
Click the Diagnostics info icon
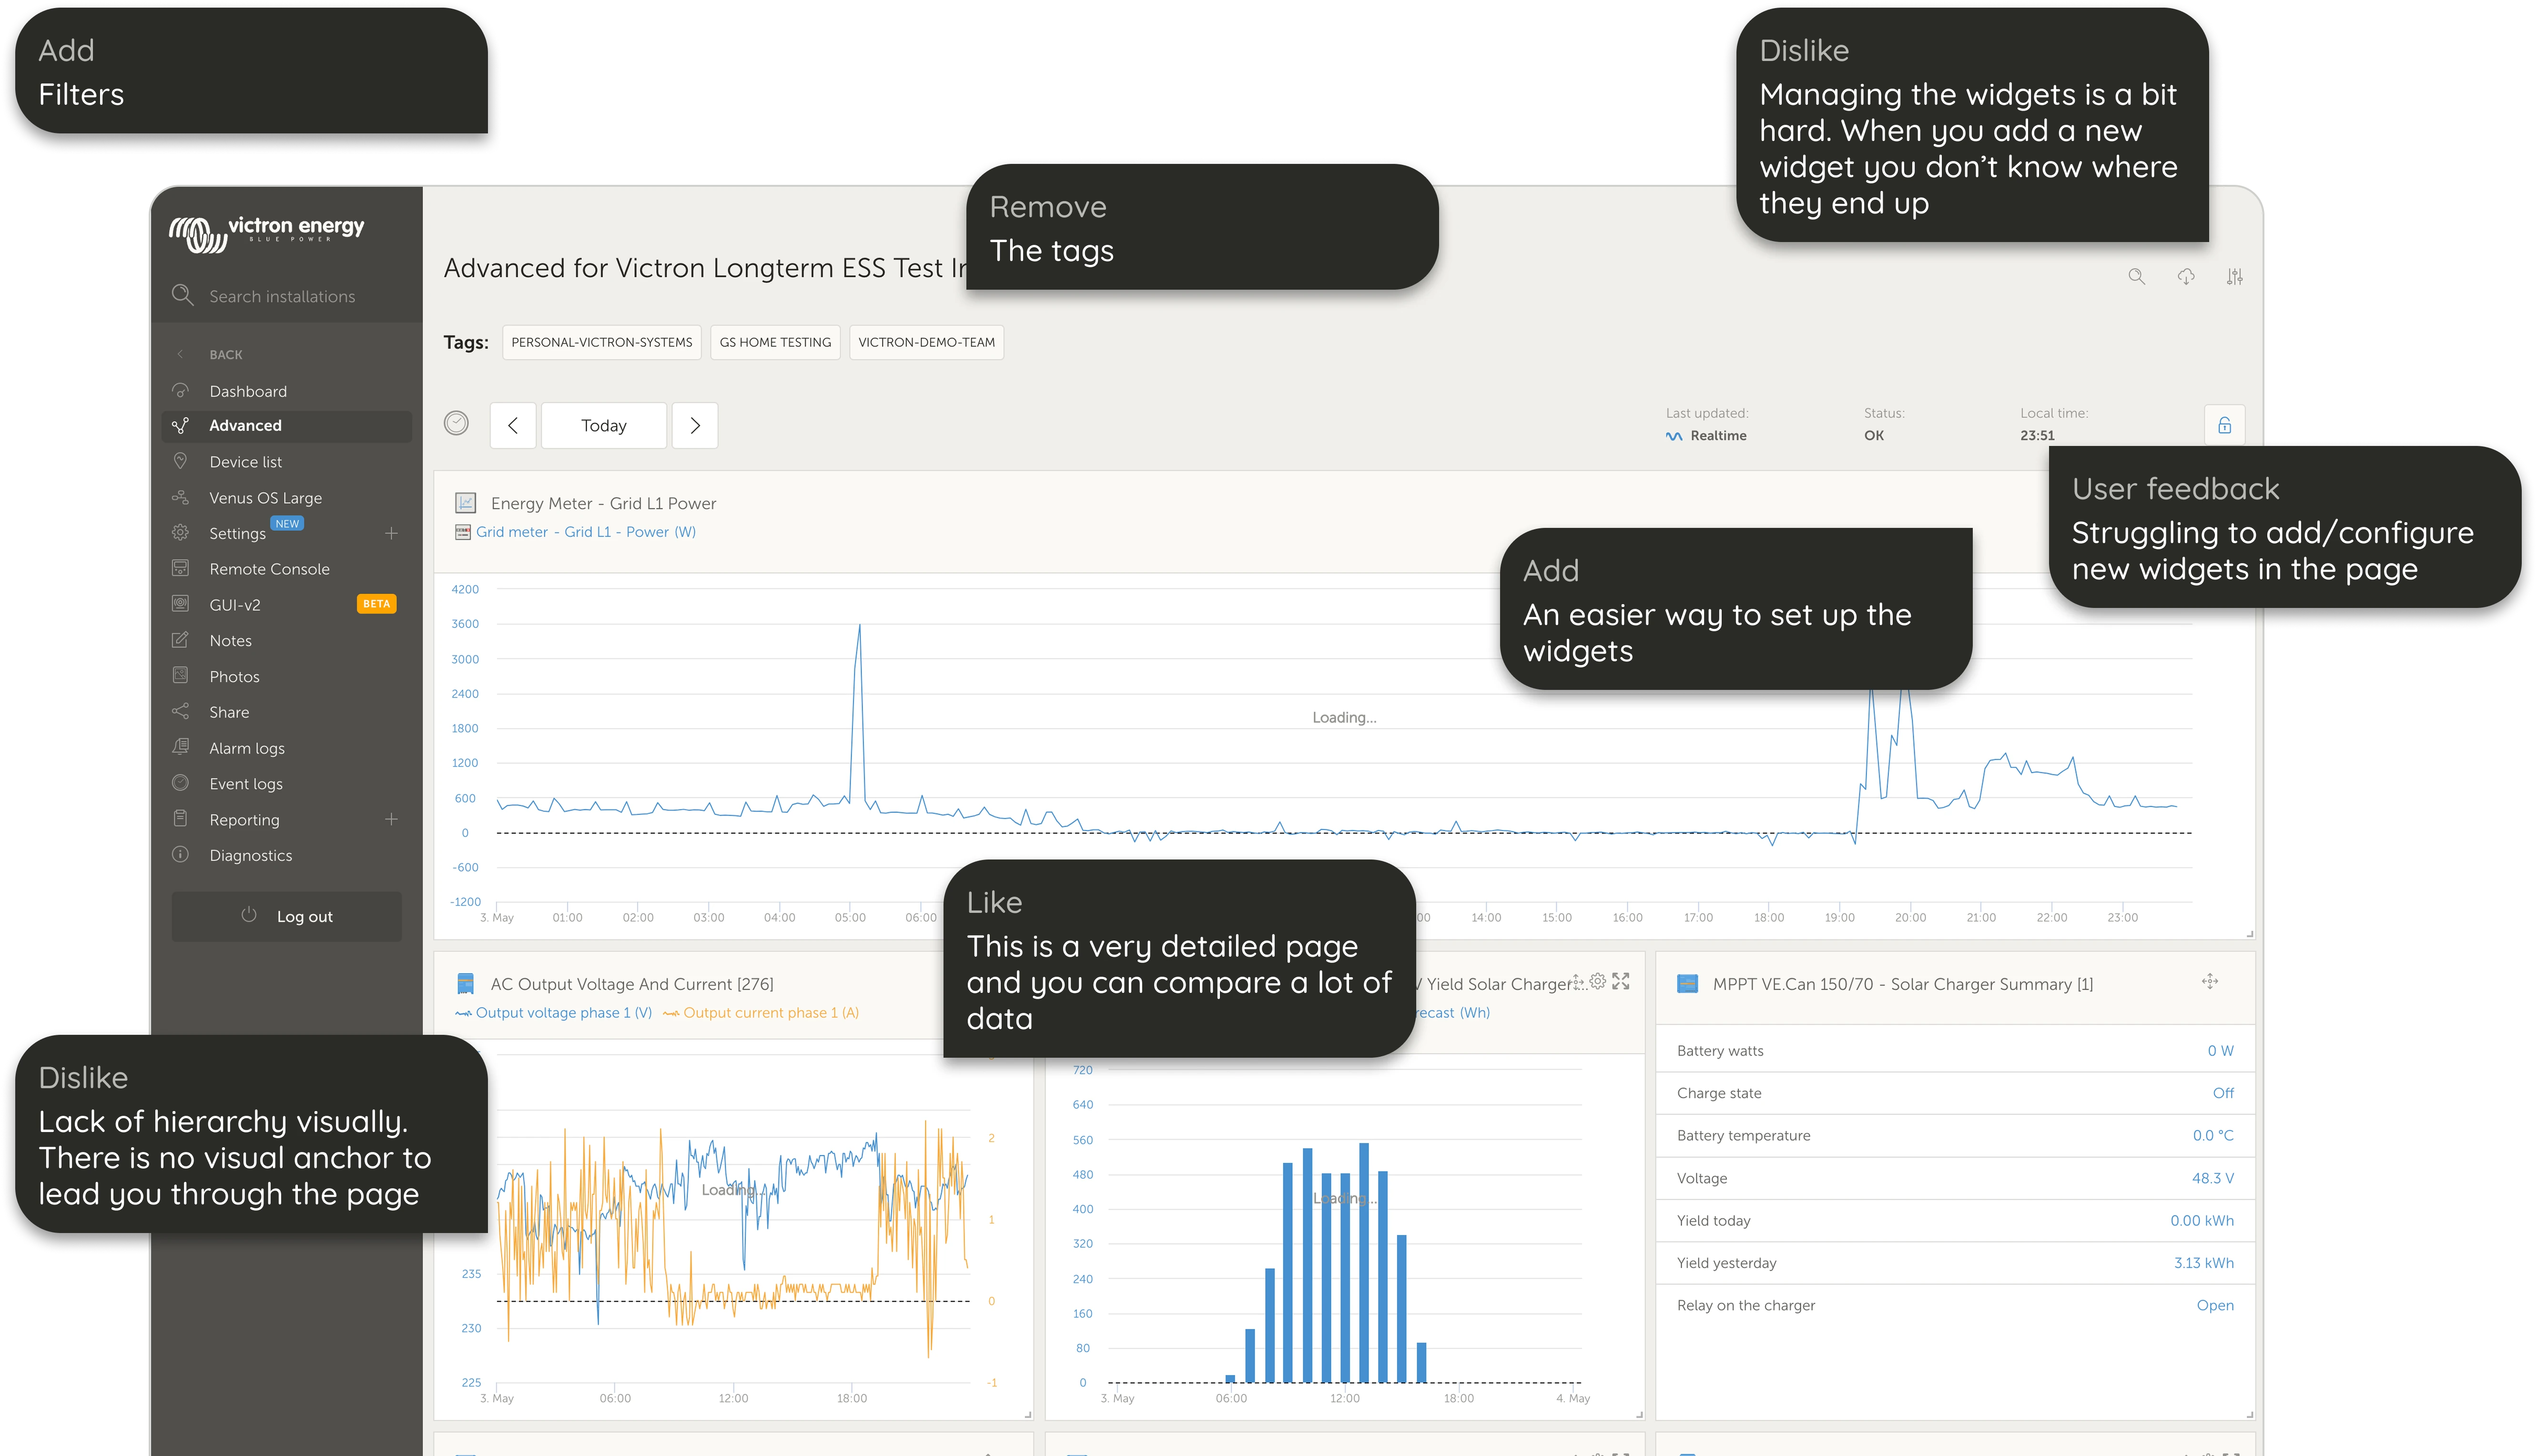181,854
